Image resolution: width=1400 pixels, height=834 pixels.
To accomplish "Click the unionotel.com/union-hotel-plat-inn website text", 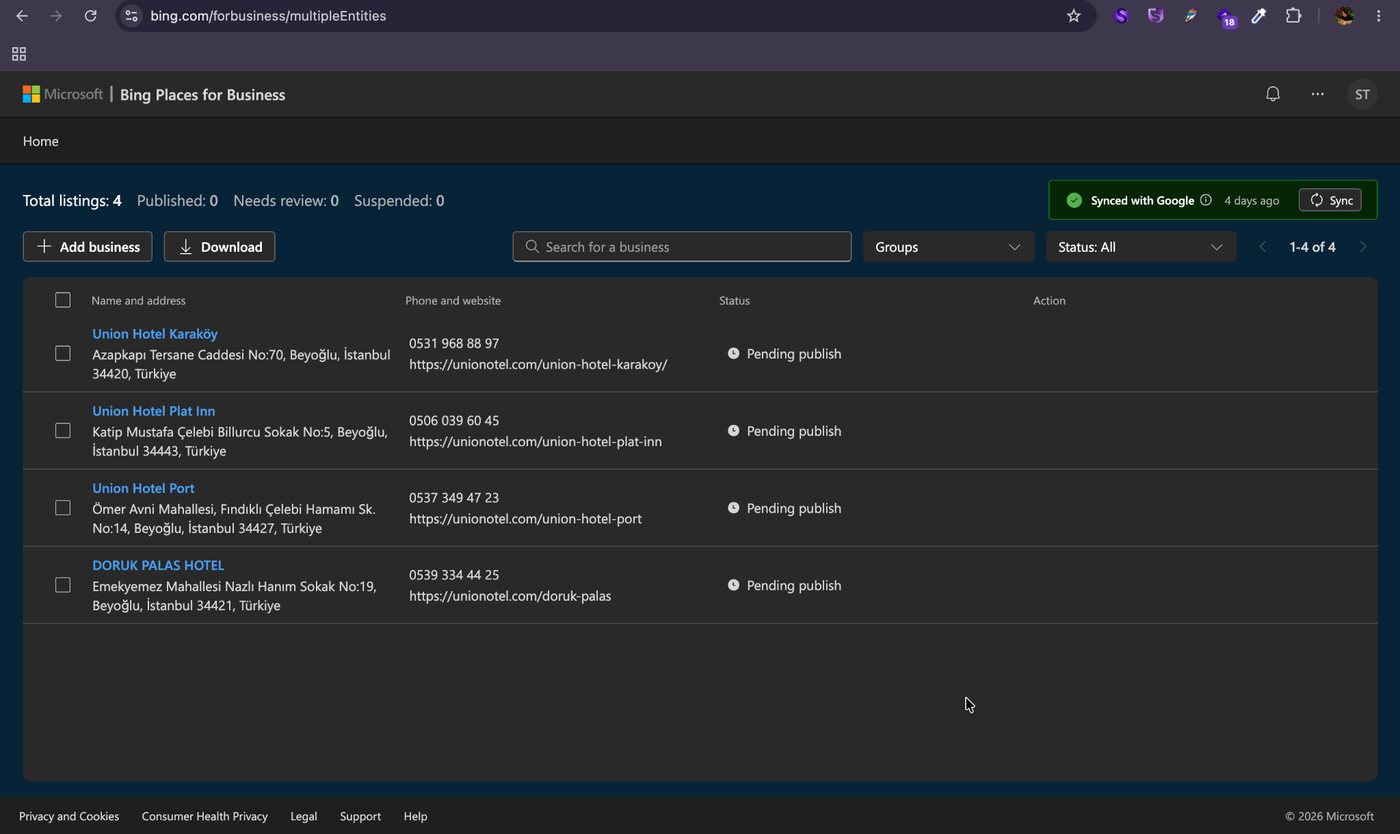I will 535,441.
